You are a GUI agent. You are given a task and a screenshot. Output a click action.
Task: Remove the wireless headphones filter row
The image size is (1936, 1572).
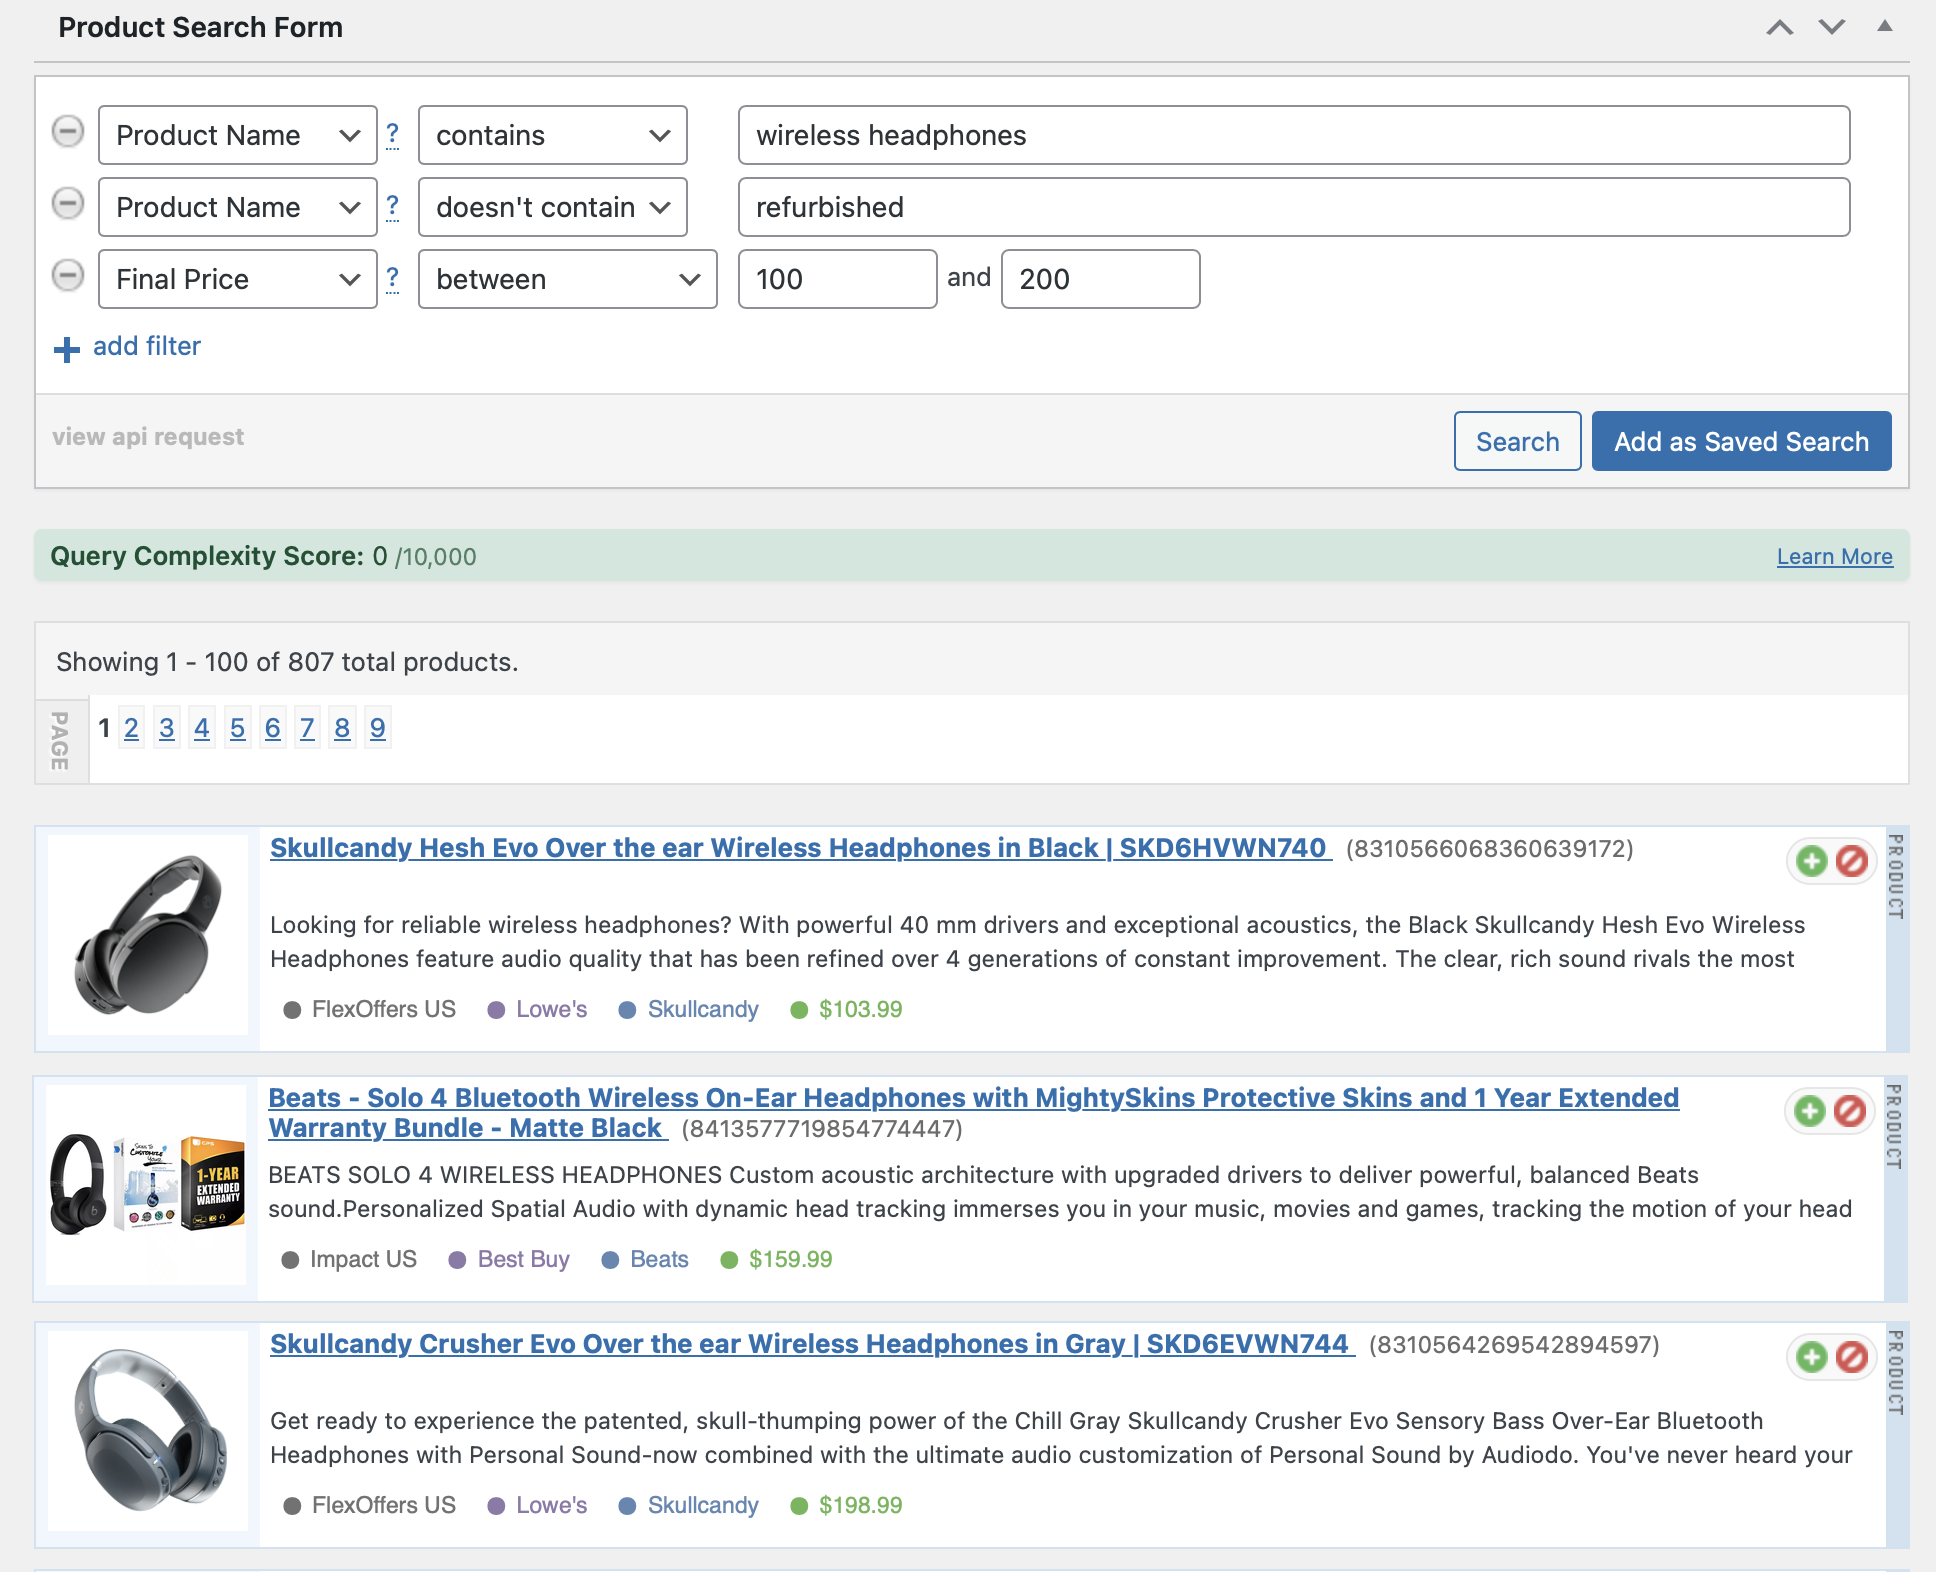pyautogui.click(x=68, y=132)
